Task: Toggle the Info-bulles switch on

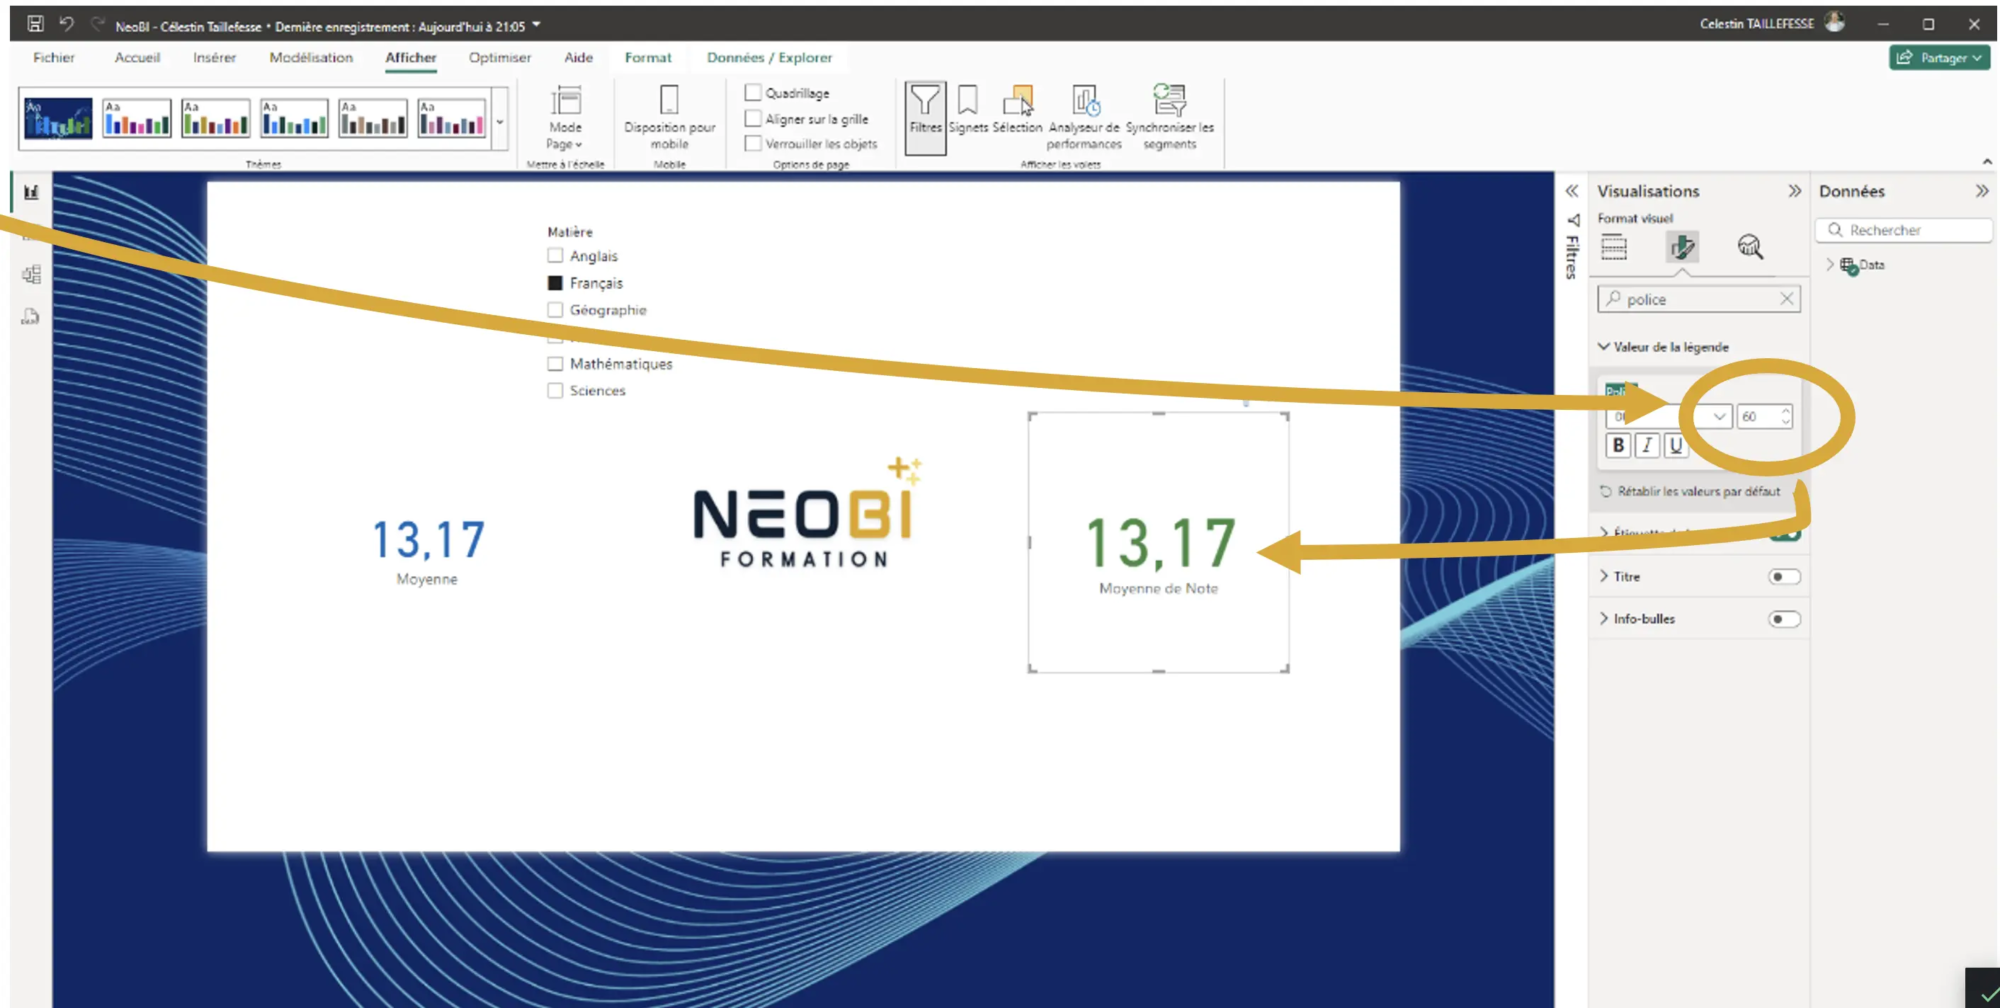Action: click(1784, 619)
